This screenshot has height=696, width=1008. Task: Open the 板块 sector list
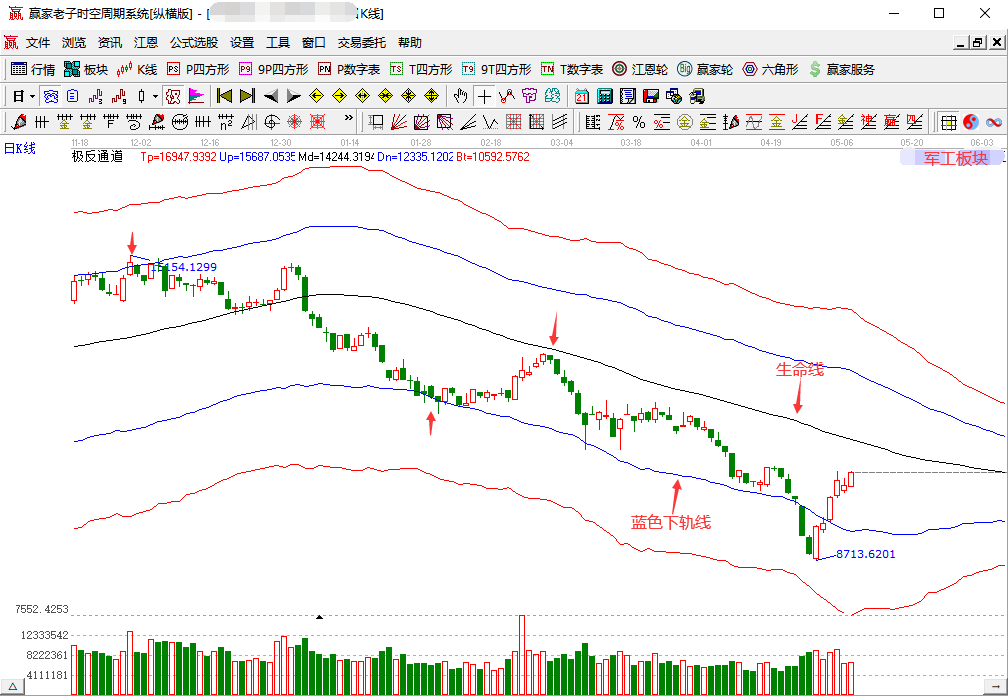[x=86, y=69]
